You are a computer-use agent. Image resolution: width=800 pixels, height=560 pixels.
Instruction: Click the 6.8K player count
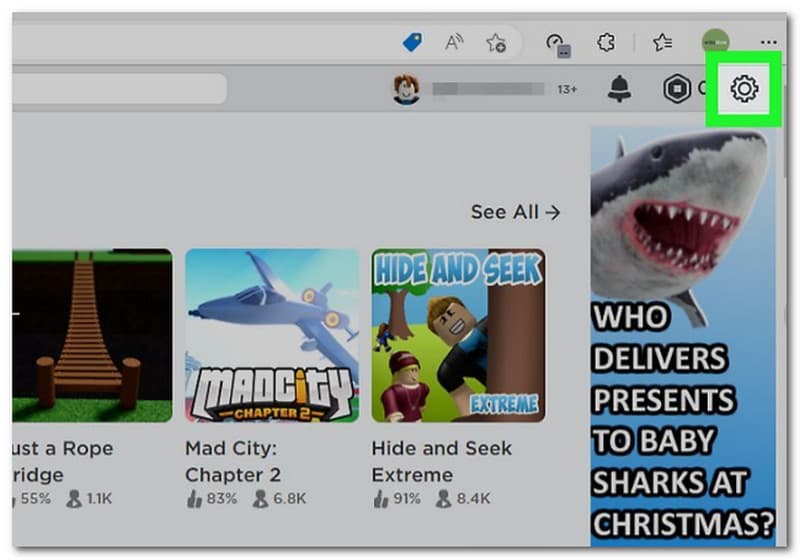click(280, 498)
